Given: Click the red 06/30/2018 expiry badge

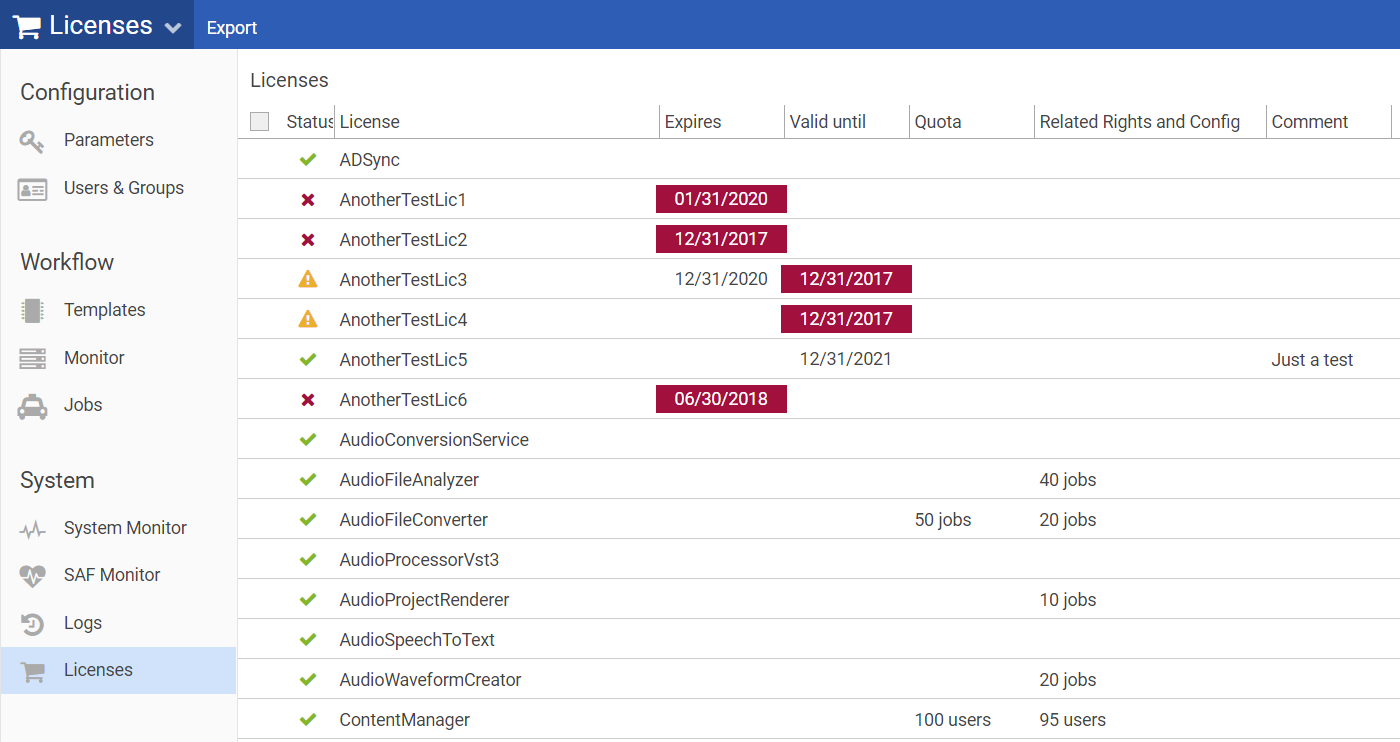Looking at the screenshot, I should point(721,399).
